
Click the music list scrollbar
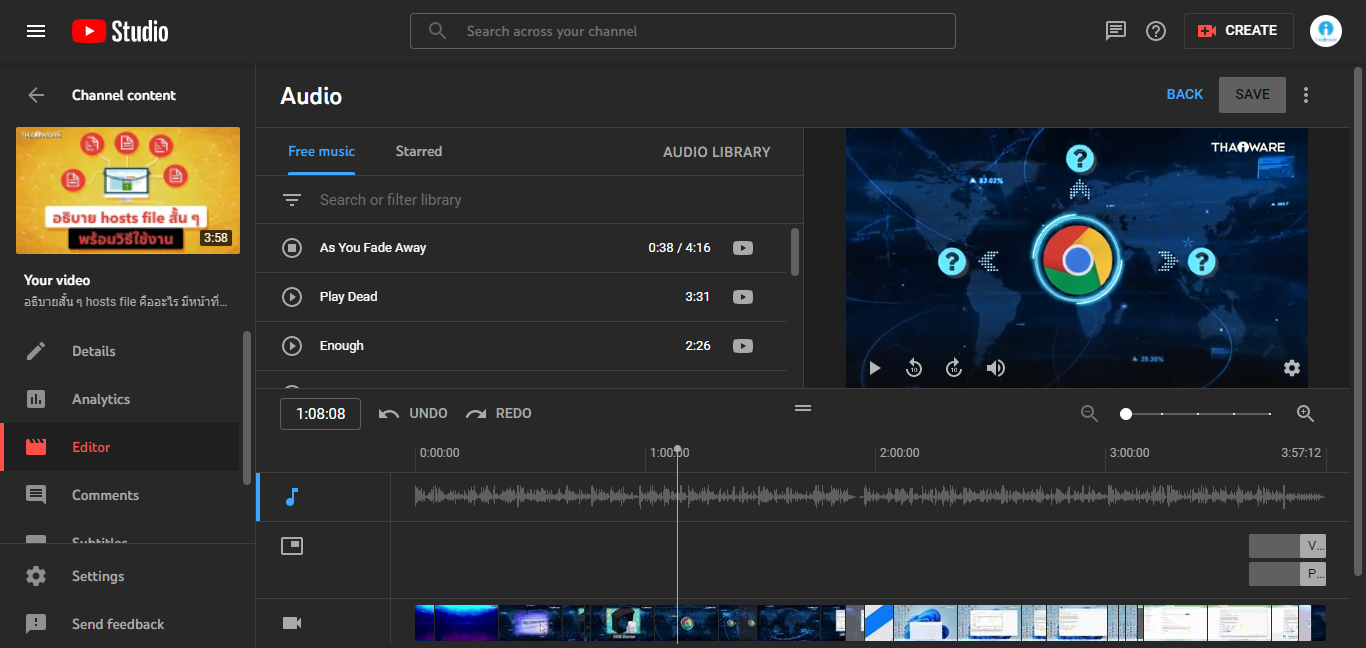[x=795, y=252]
